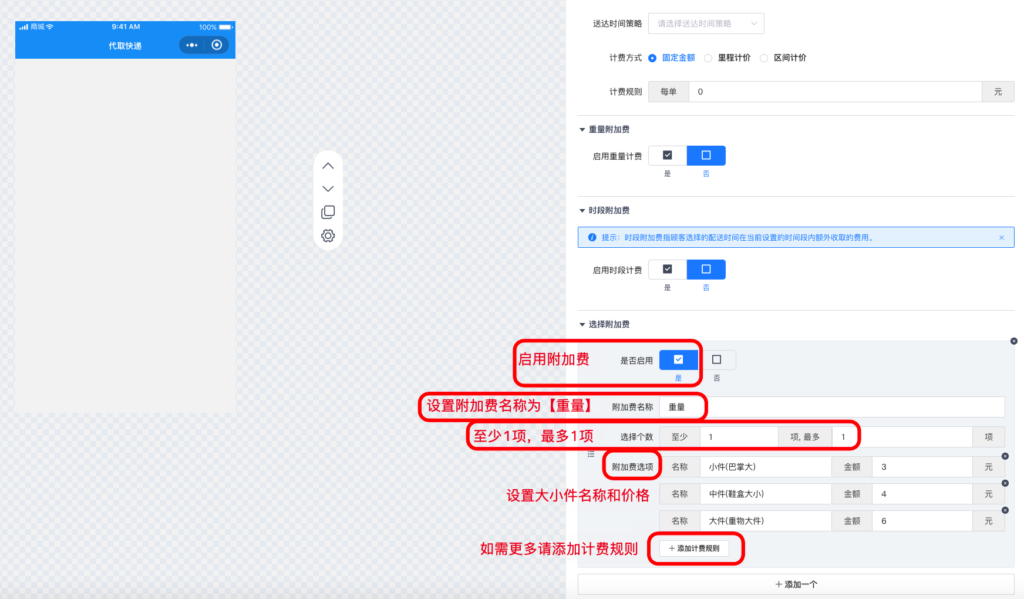
Task: Click the drag handle beside 附加费选项
Action: coord(590,454)
